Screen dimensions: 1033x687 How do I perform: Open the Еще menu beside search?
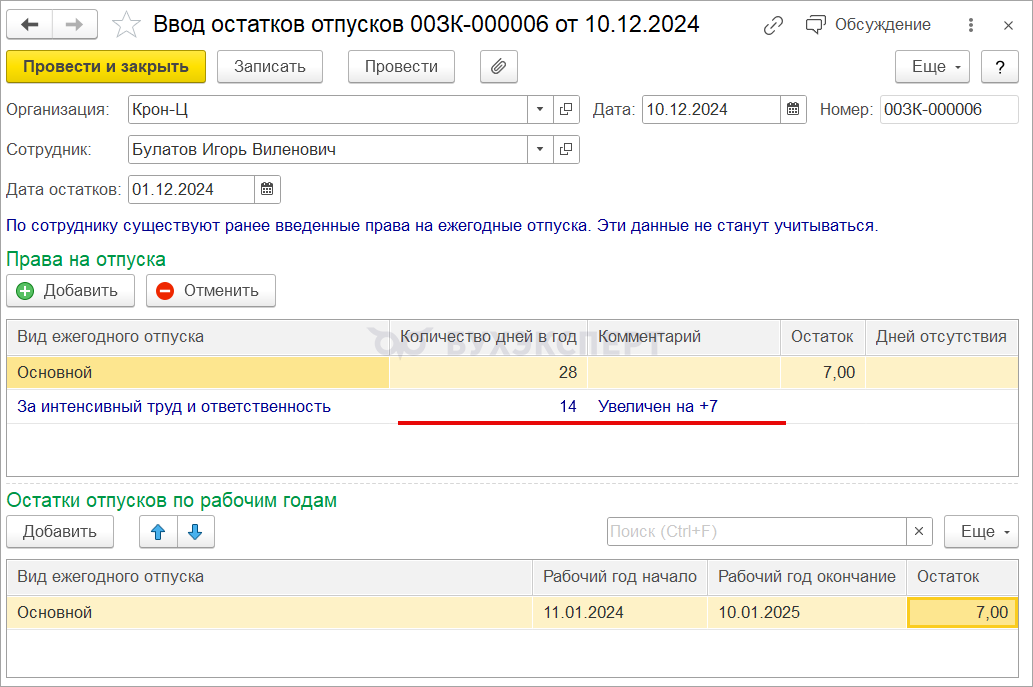[x=980, y=532]
